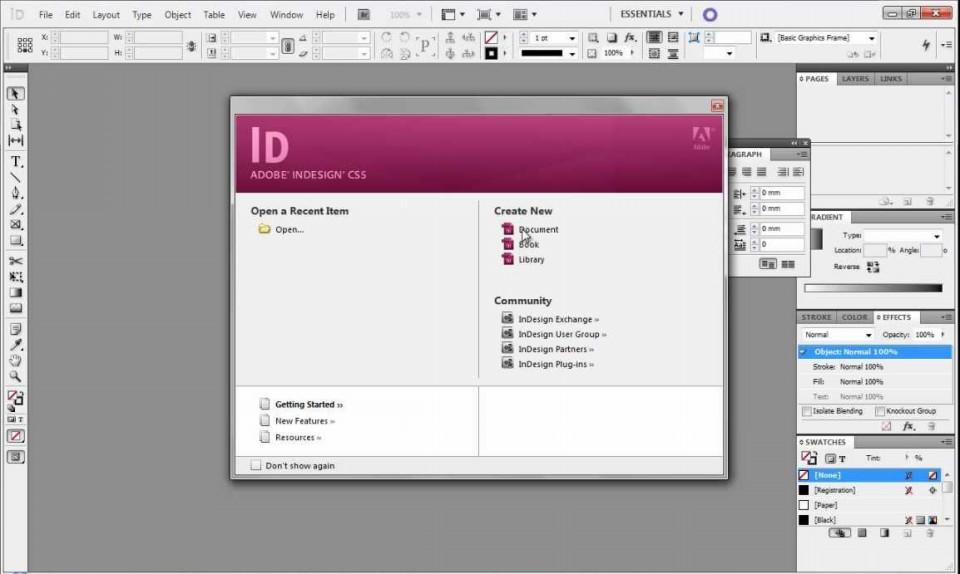Click the Document icon under Create New

[508, 229]
